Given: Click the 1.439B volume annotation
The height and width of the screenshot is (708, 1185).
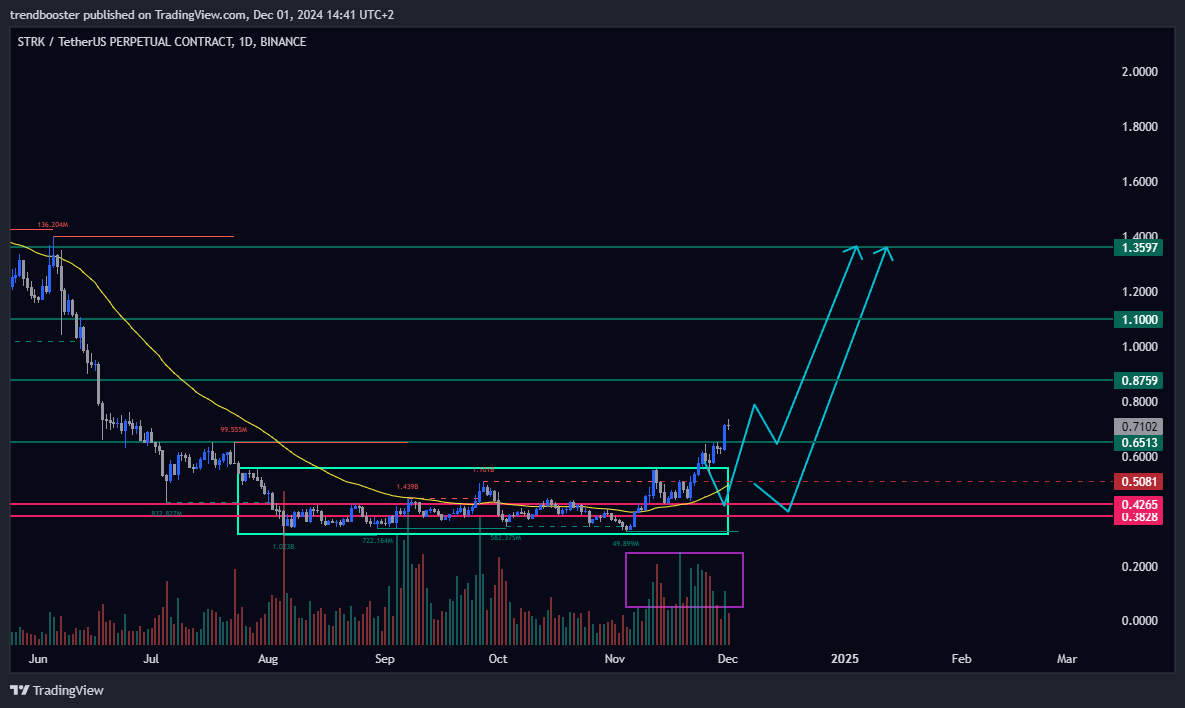Looking at the screenshot, I should tap(408, 487).
